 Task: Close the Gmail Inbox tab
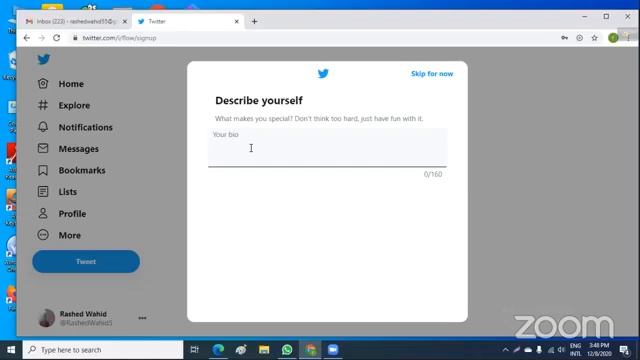(x=124, y=22)
